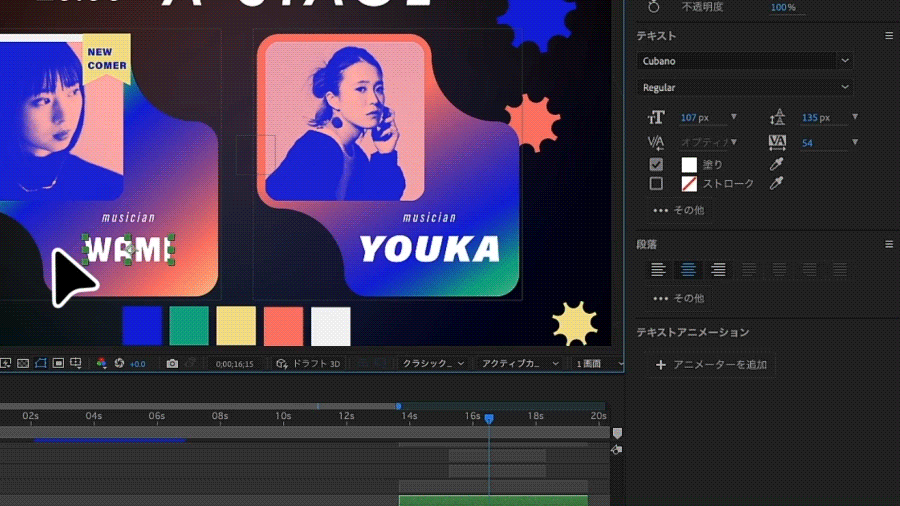This screenshot has height=506, width=900.
Task: Select the YOUKA text in the composition
Action: coord(429,249)
